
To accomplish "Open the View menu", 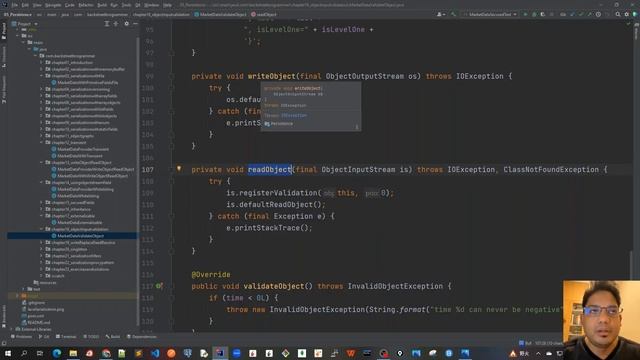I will tap(37, 5).
